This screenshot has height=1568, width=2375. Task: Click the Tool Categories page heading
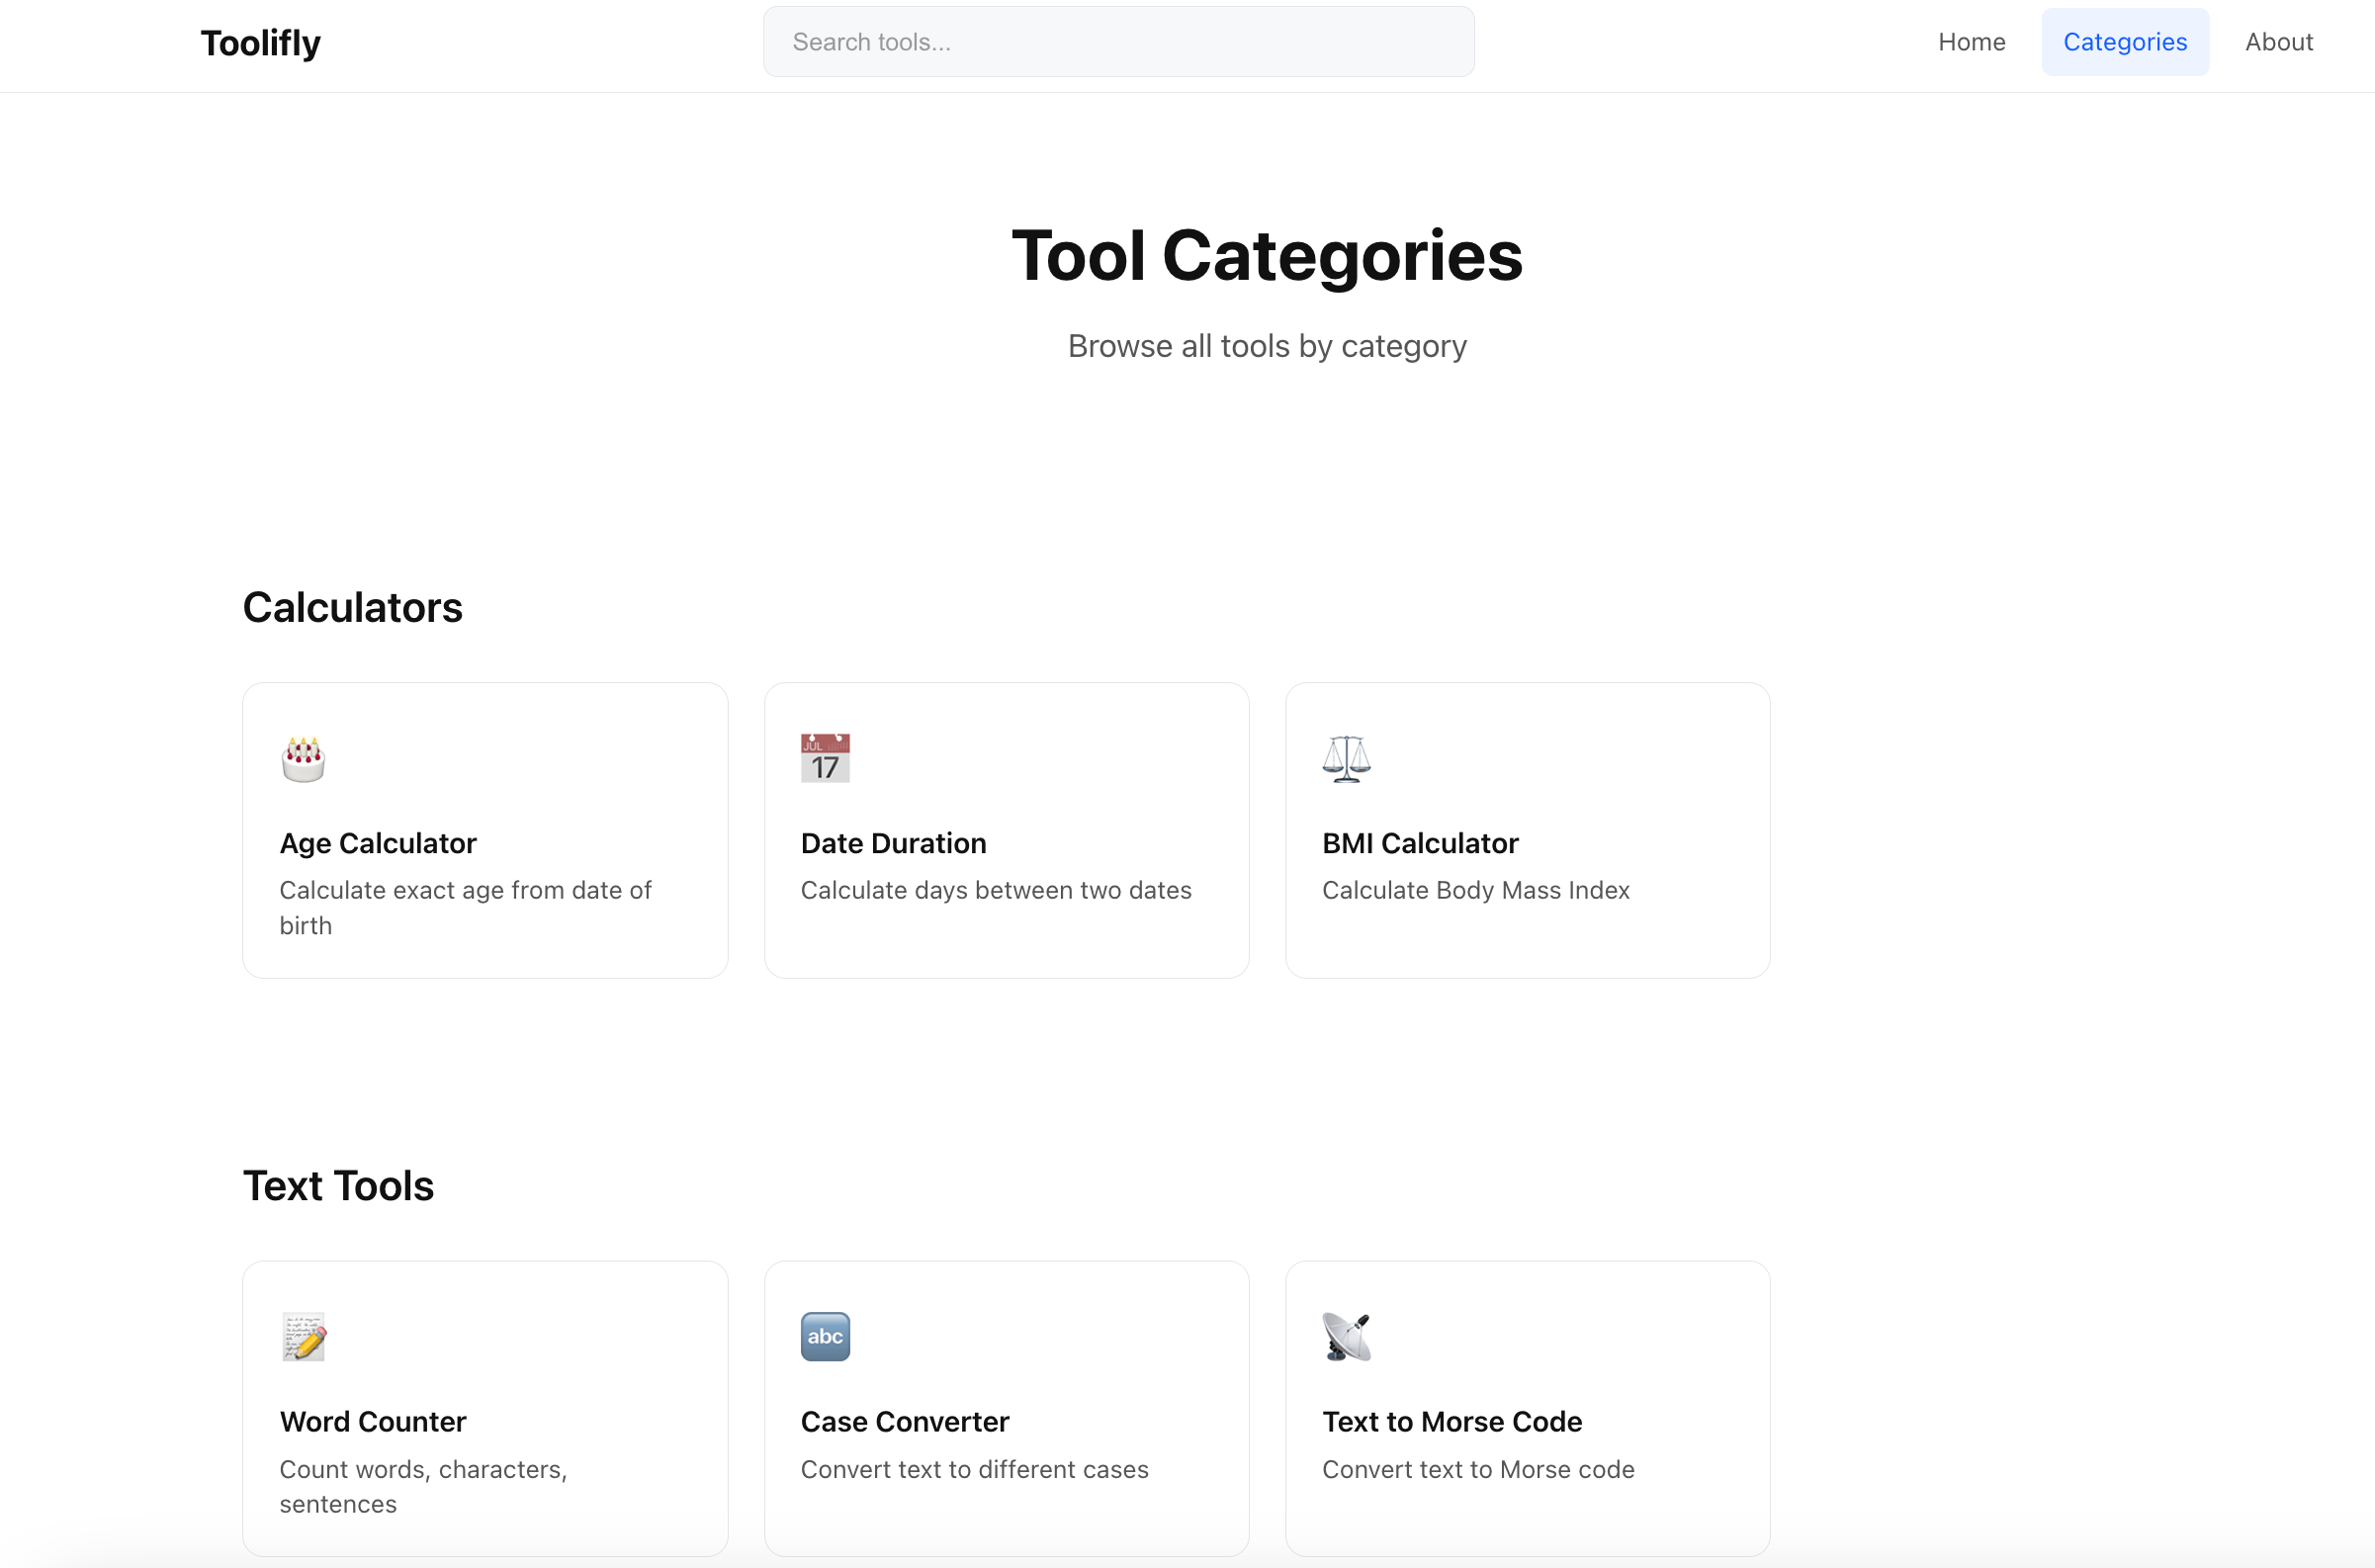1267,256
